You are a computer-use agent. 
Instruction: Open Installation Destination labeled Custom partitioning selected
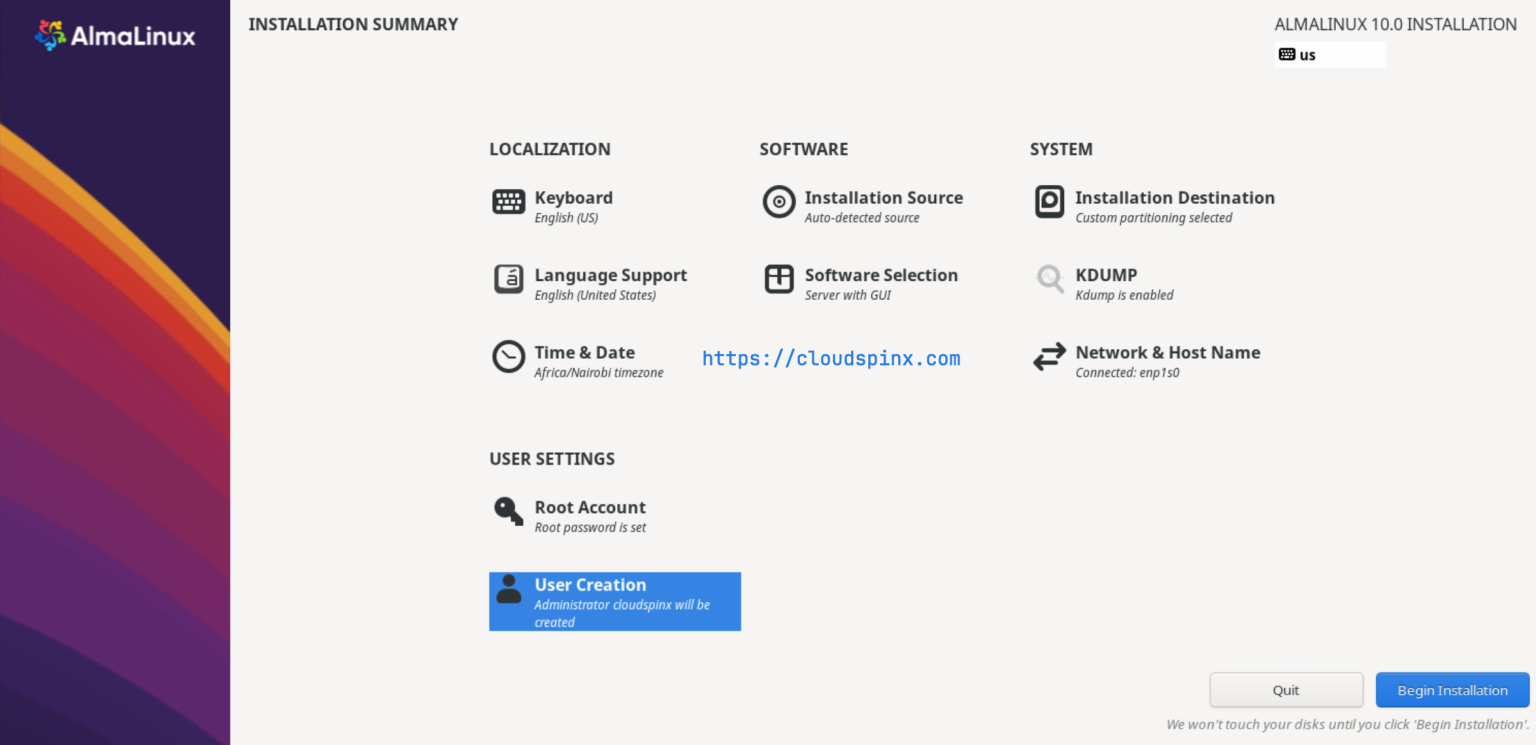(x=1175, y=206)
